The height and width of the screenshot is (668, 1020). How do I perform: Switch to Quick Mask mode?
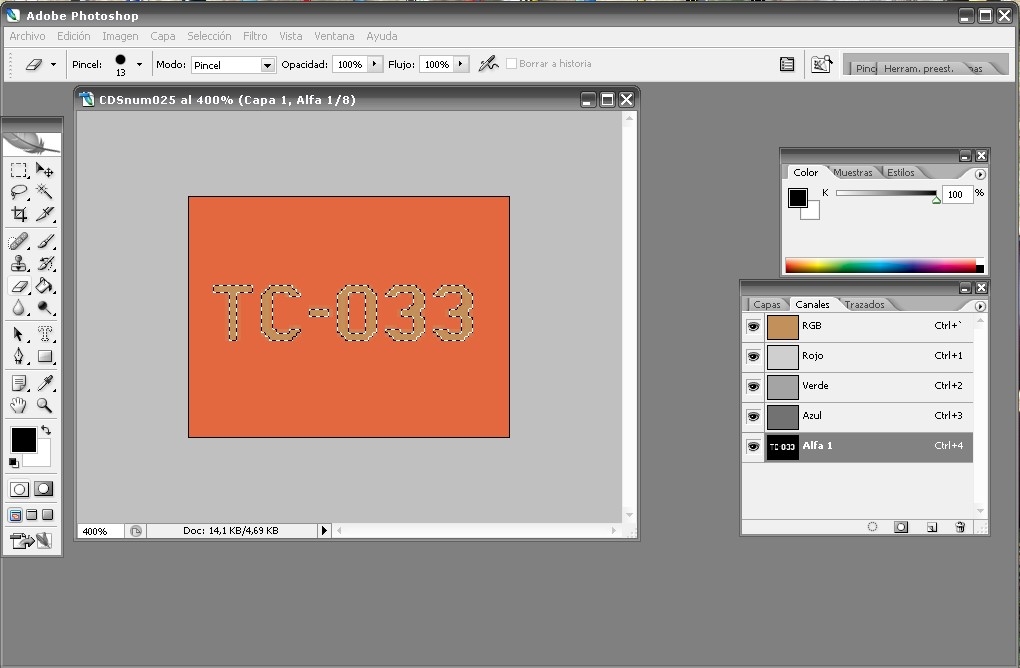click(x=44, y=489)
